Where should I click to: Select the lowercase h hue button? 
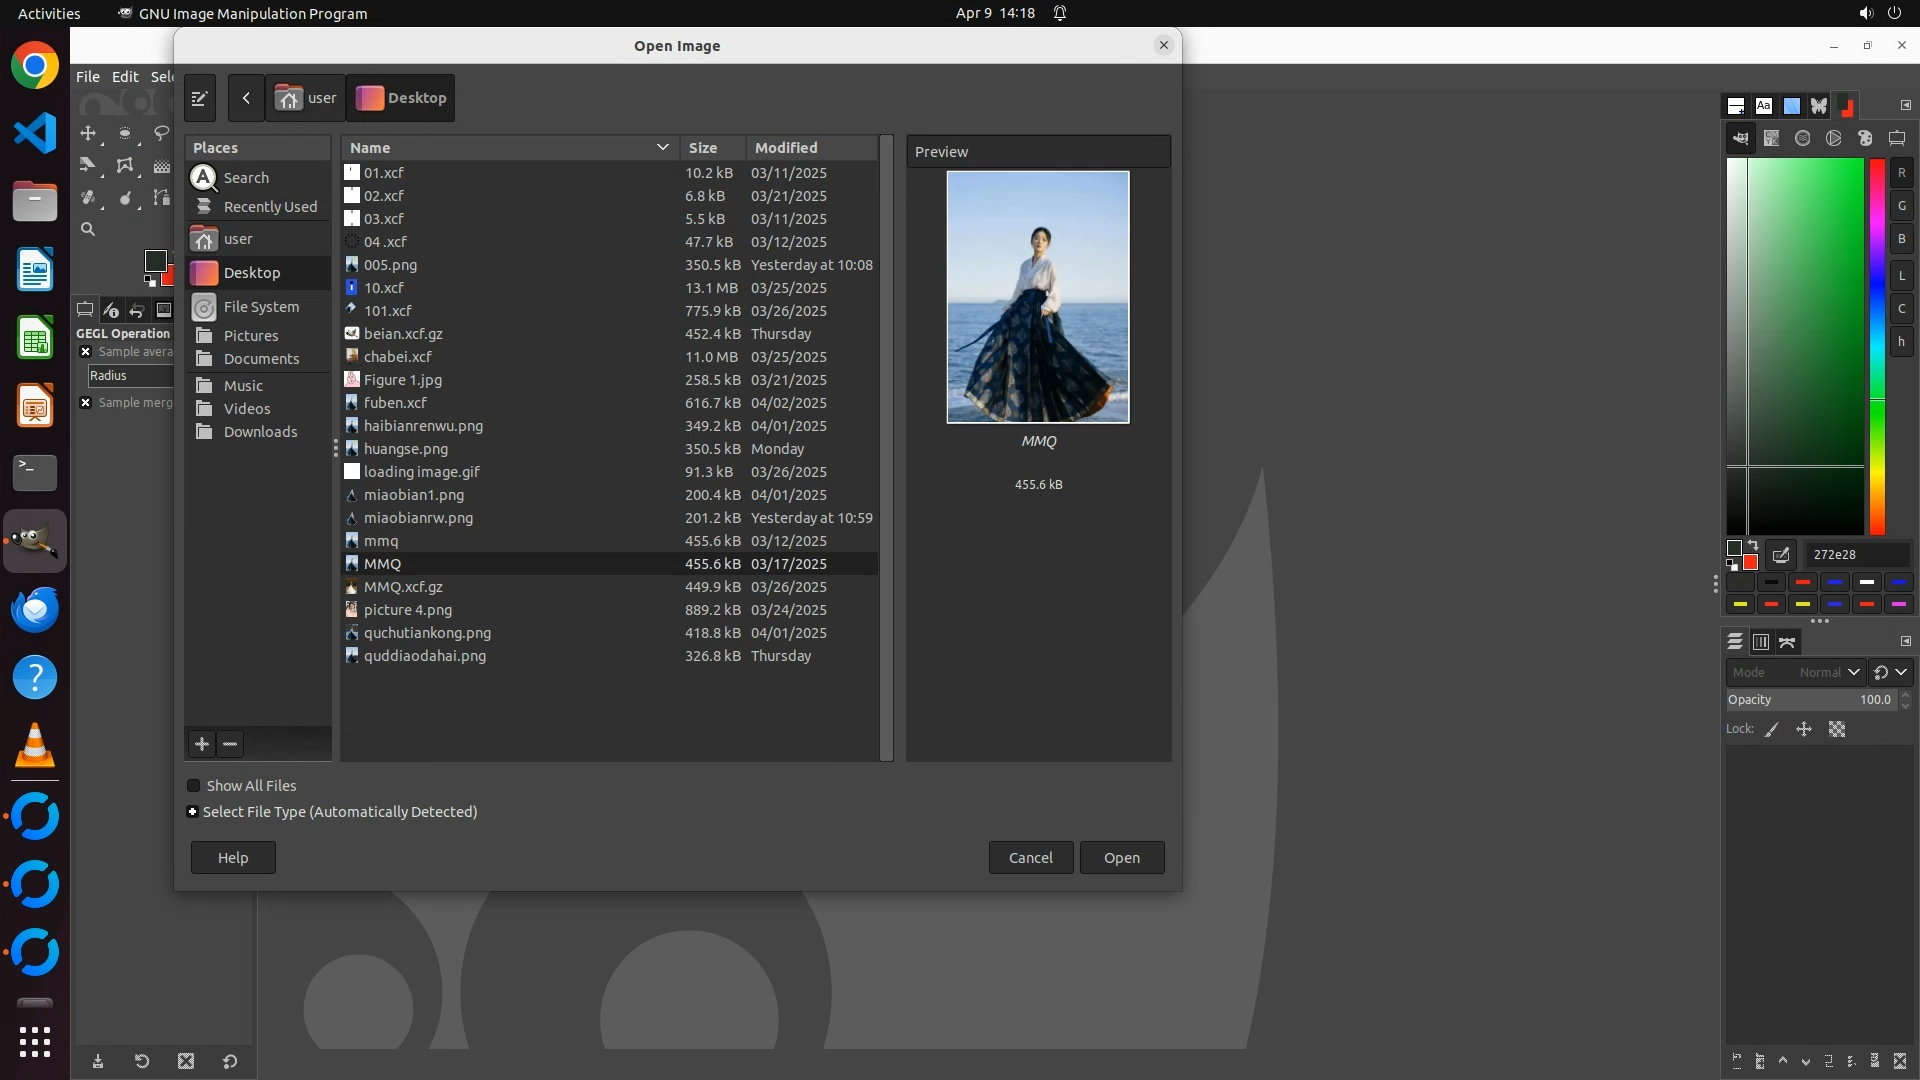point(1901,342)
